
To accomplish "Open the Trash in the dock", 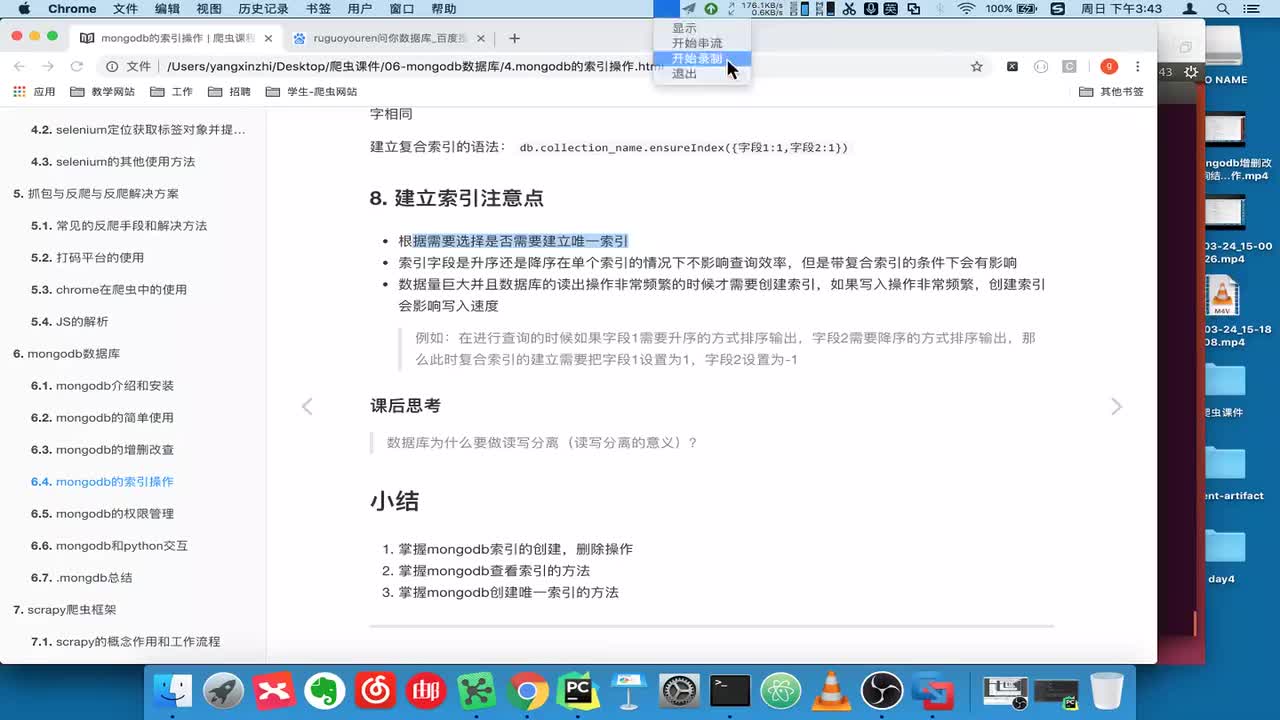I will pos(1107,690).
